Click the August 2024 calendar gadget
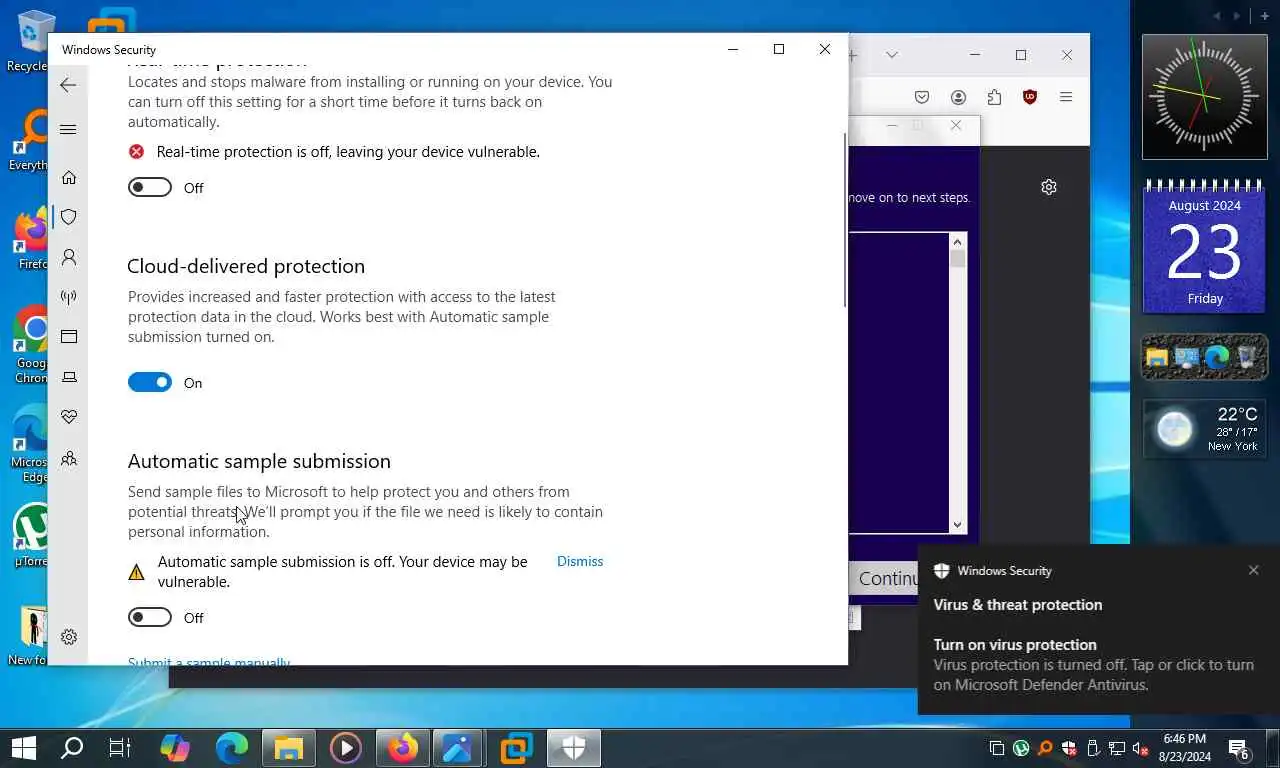The height and width of the screenshot is (768, 1280). pos(1205,247)
